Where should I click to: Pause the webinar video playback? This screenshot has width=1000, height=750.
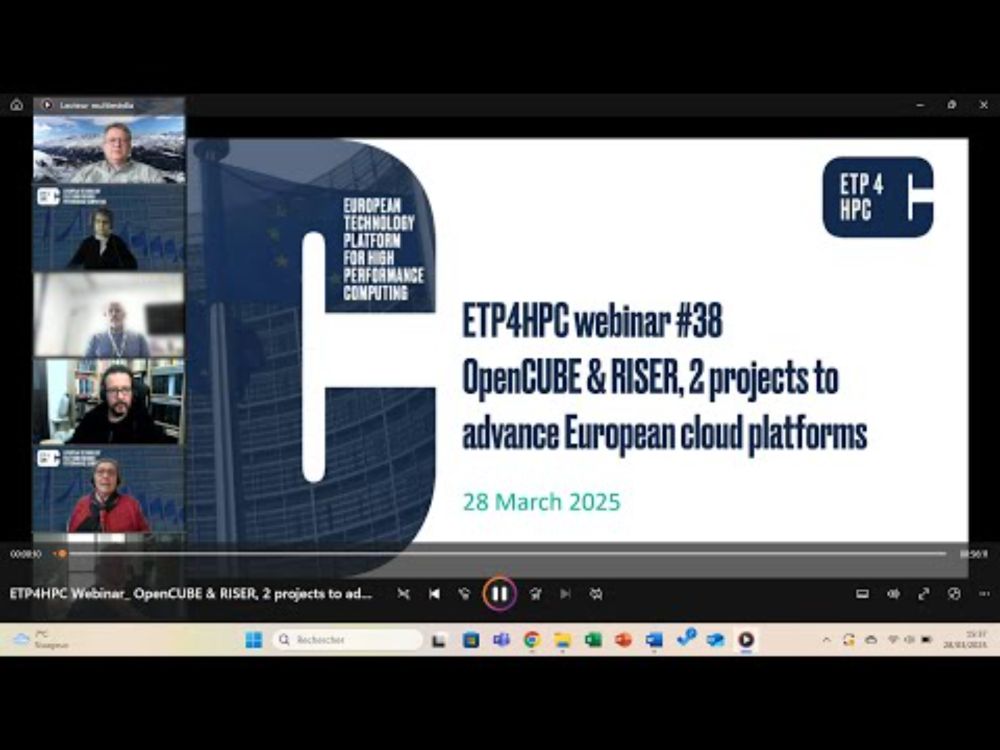click(x=499, y=594)
